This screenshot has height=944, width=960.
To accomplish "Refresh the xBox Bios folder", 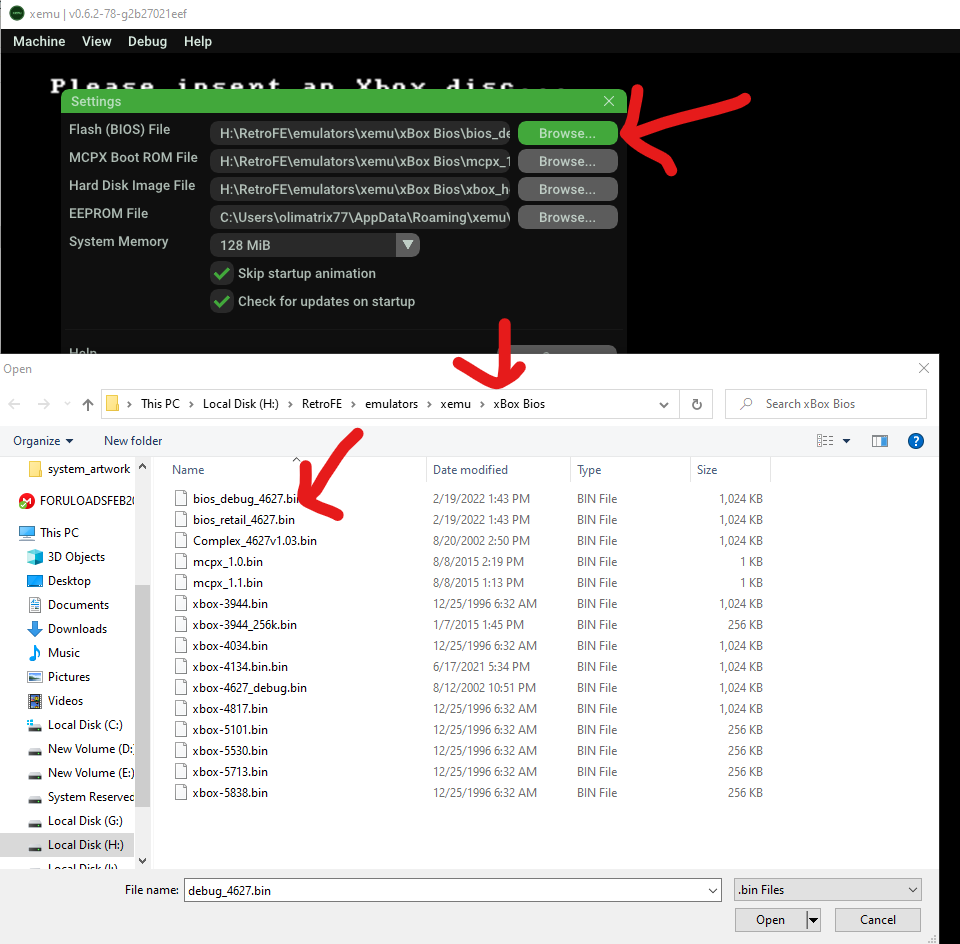I will pyautogui.click(x=697, y=405).
